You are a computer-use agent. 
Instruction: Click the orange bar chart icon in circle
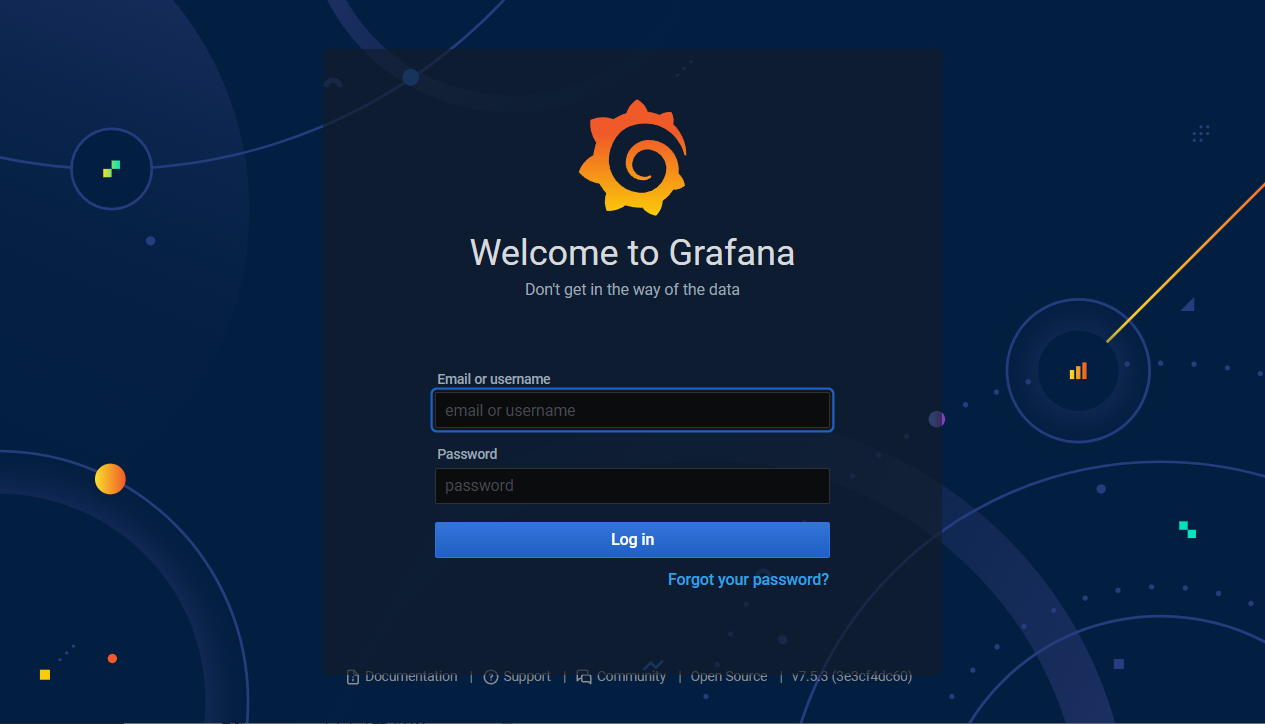(1078, 371)
